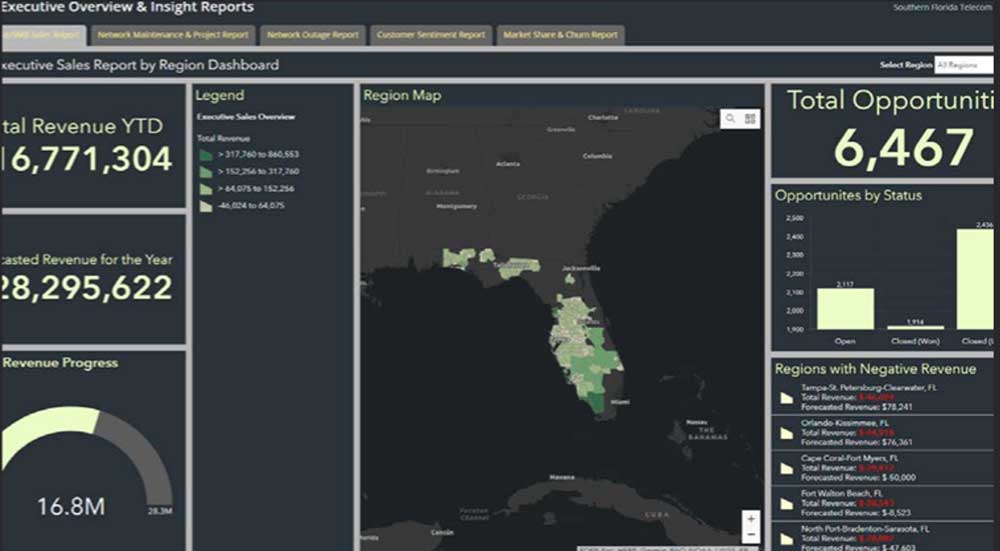
Task: Click the Orlando-Kissimmee region icon
Action: [785, 432]
